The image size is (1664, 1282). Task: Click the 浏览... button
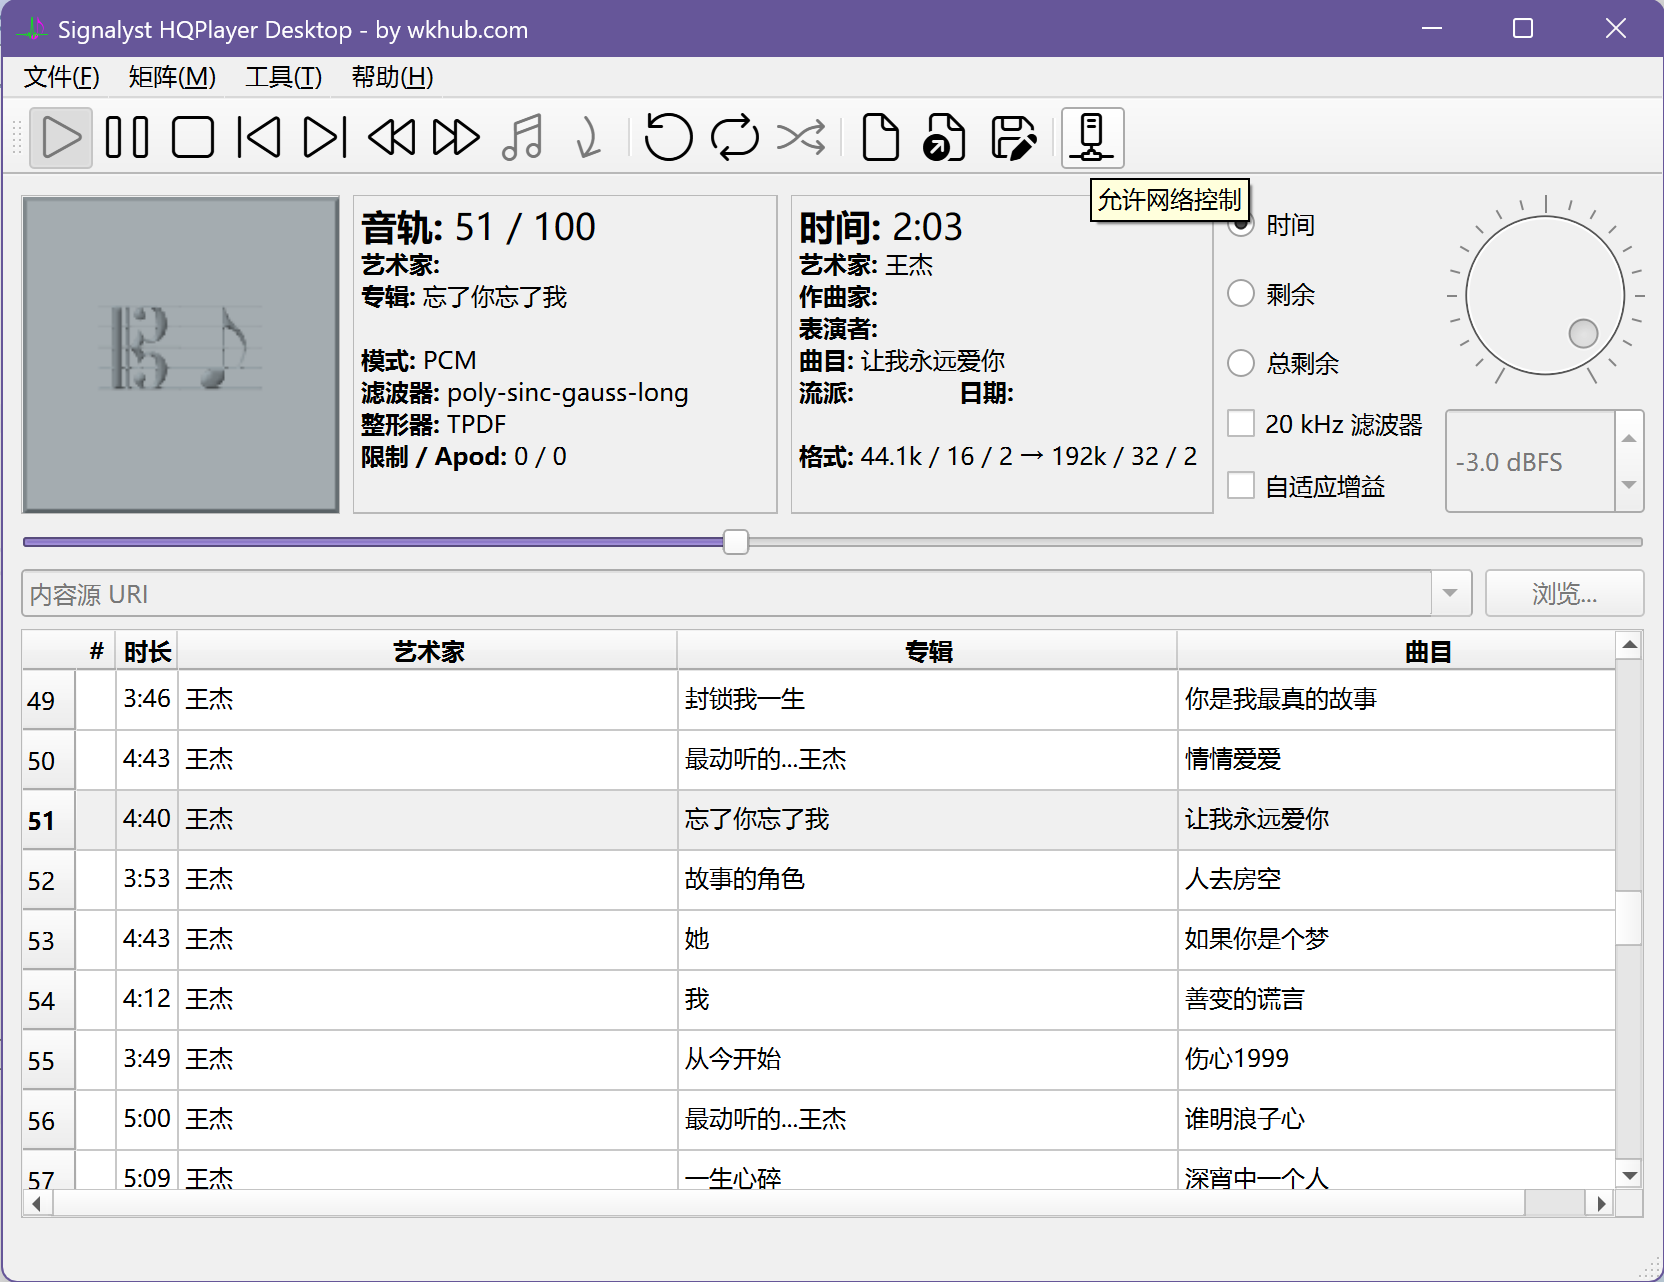pos(1564,594)
